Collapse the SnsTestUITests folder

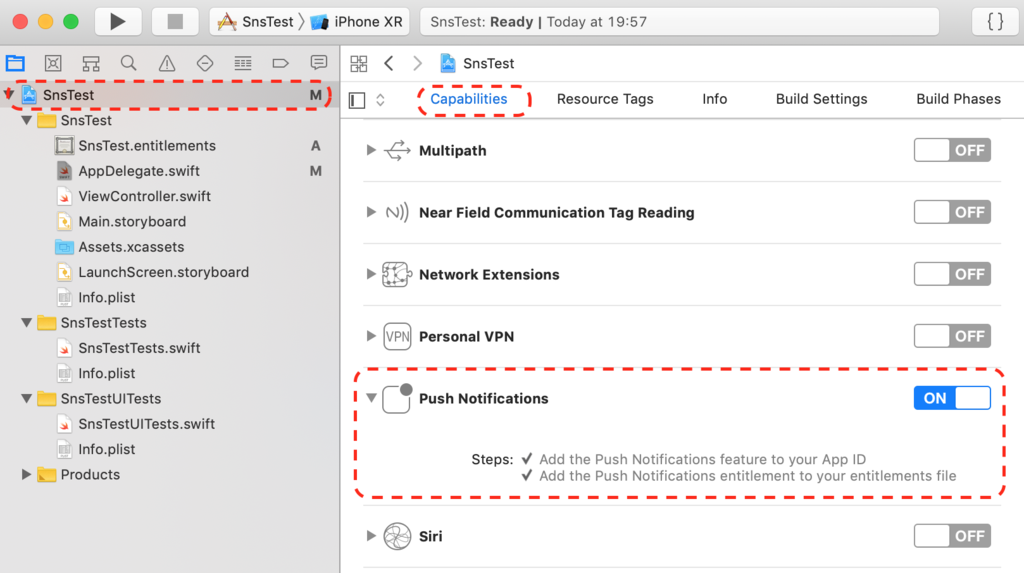click(x=27, y=399)
